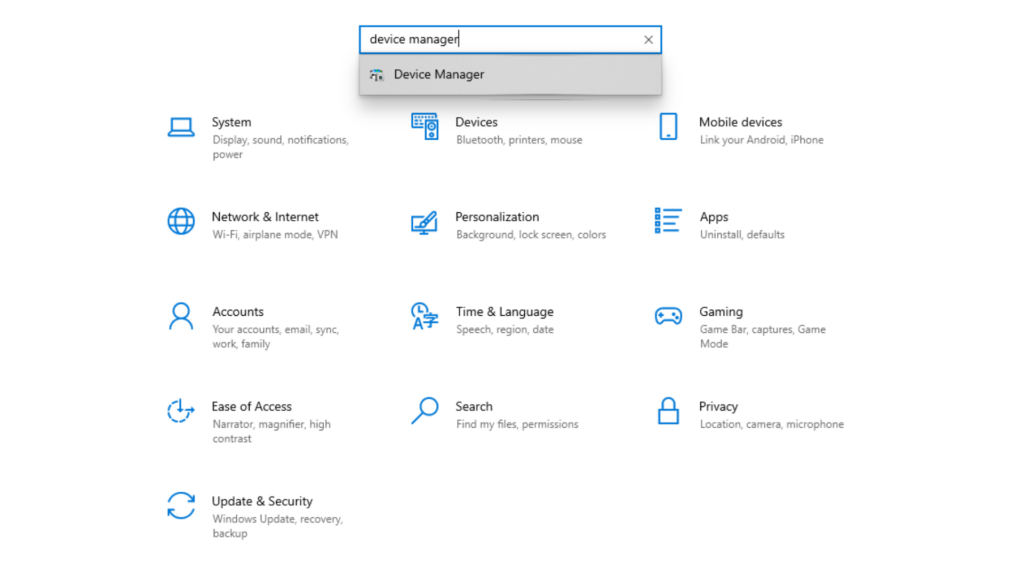Go to the Network & Internet heading
The height and width of the screenshot is (576, 1024).
tap(265, 217)
